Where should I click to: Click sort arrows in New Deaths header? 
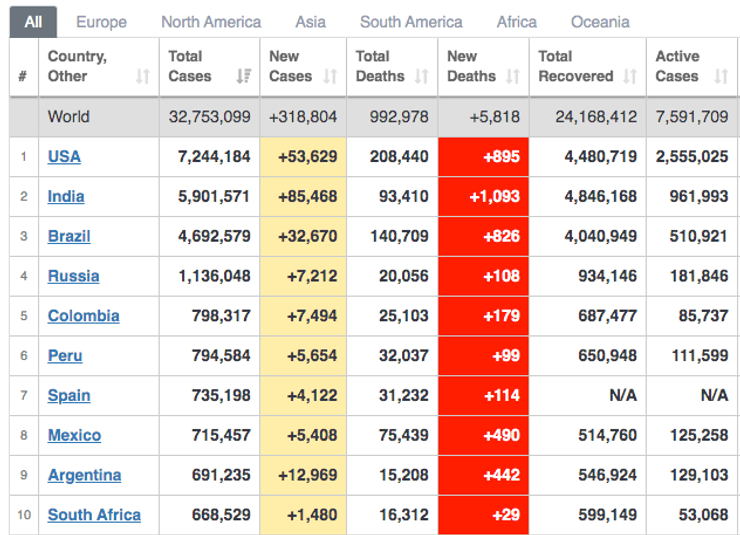(512, 77)
